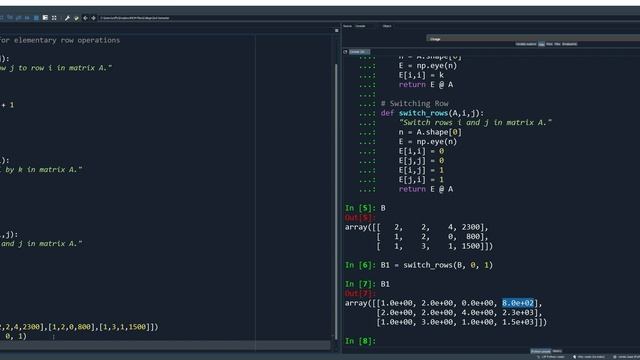The height and width of the screenshot is (360, 640).
Task: Select the History tab beside IPython console
Action: point(557,351)
